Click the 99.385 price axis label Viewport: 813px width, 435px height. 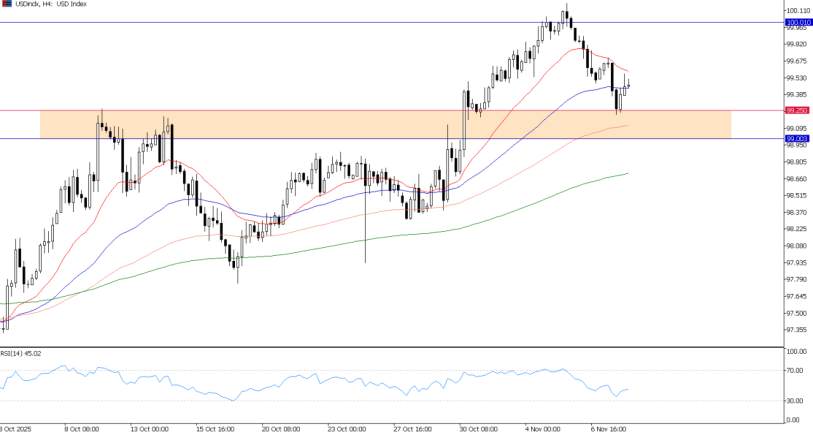tap(797, 95)
